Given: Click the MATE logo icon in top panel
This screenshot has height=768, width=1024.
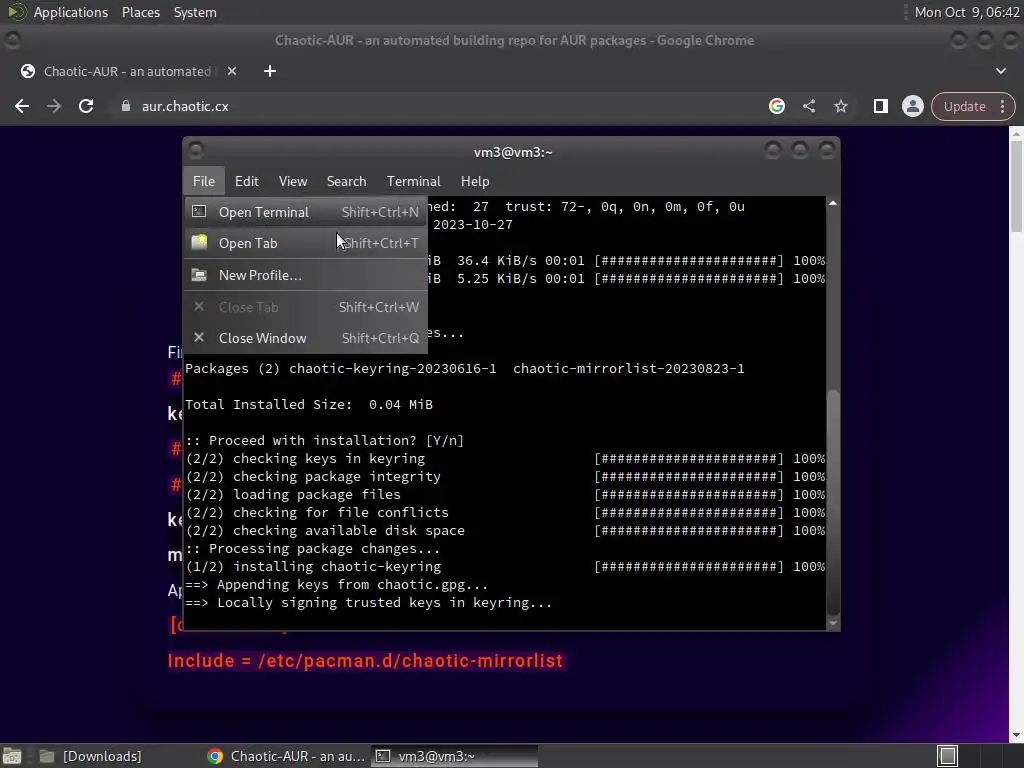Looking at the screenshot, I should [x=16, y=12].
